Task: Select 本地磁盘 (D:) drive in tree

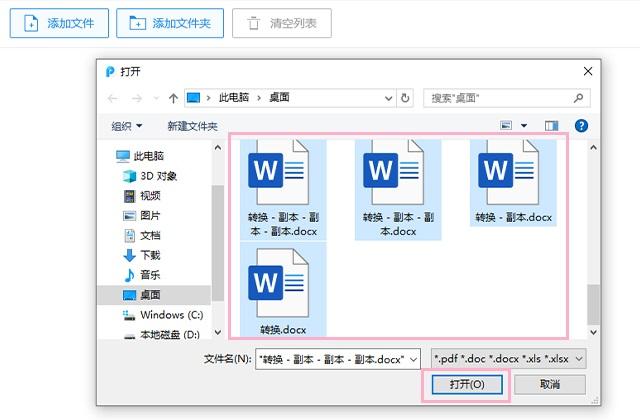Action: [161, 335]
